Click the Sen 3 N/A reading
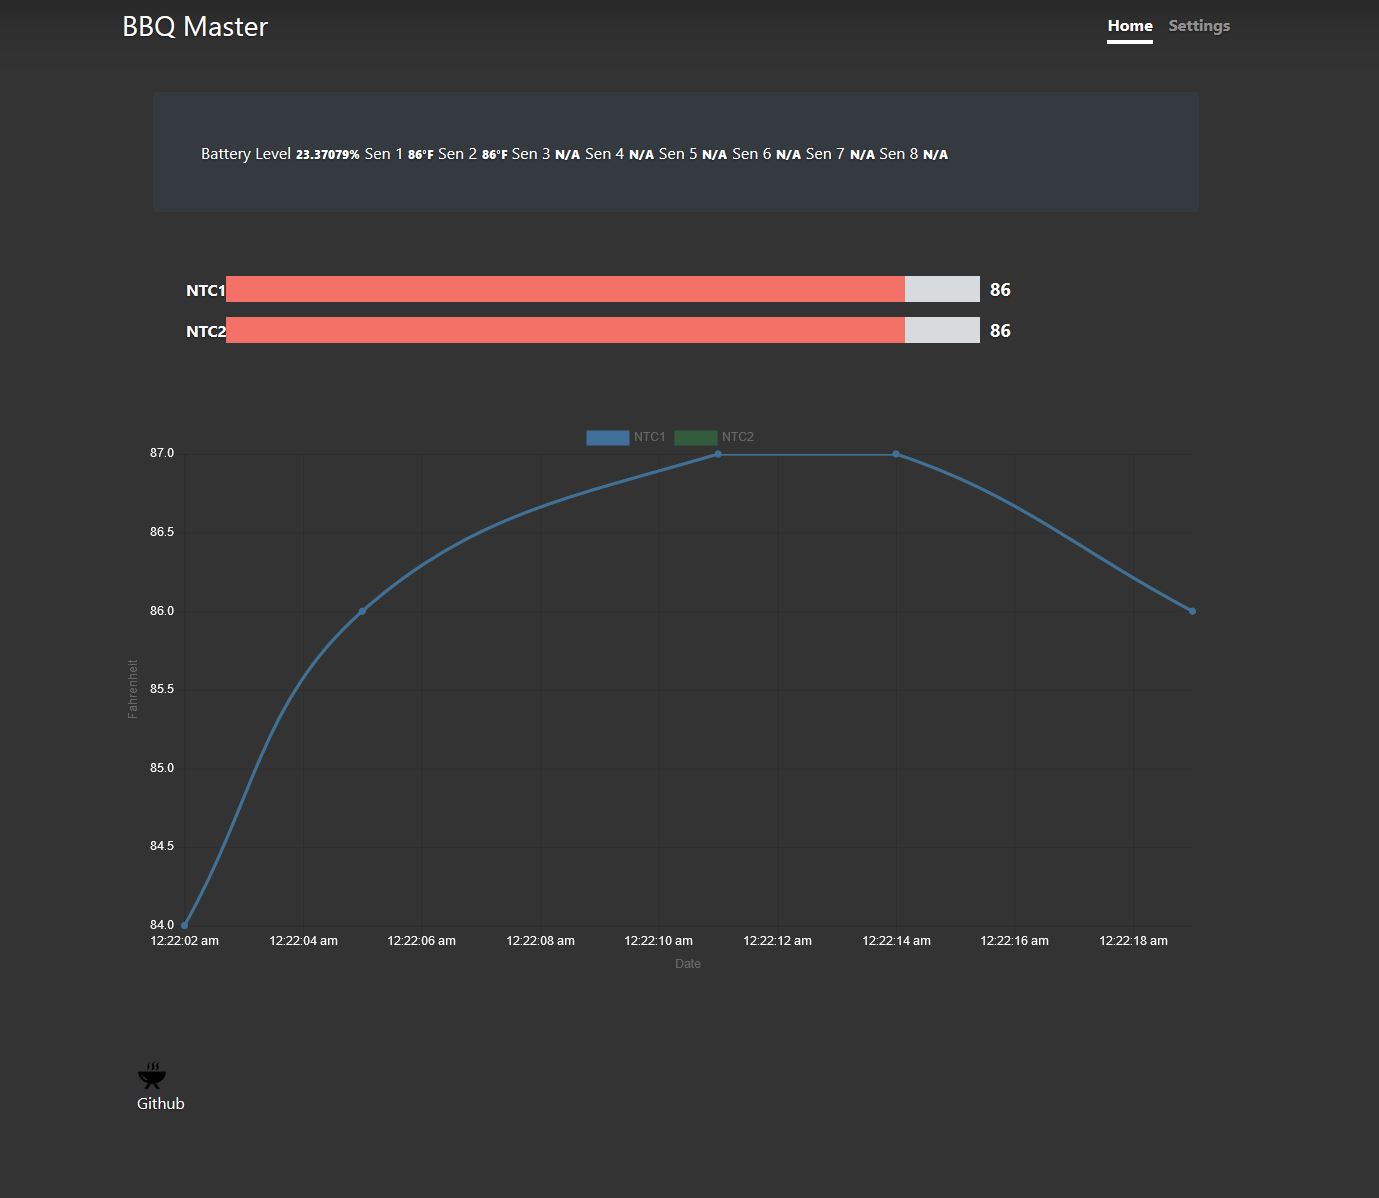Screen dimensions: 1379x1198 point(546,154)
